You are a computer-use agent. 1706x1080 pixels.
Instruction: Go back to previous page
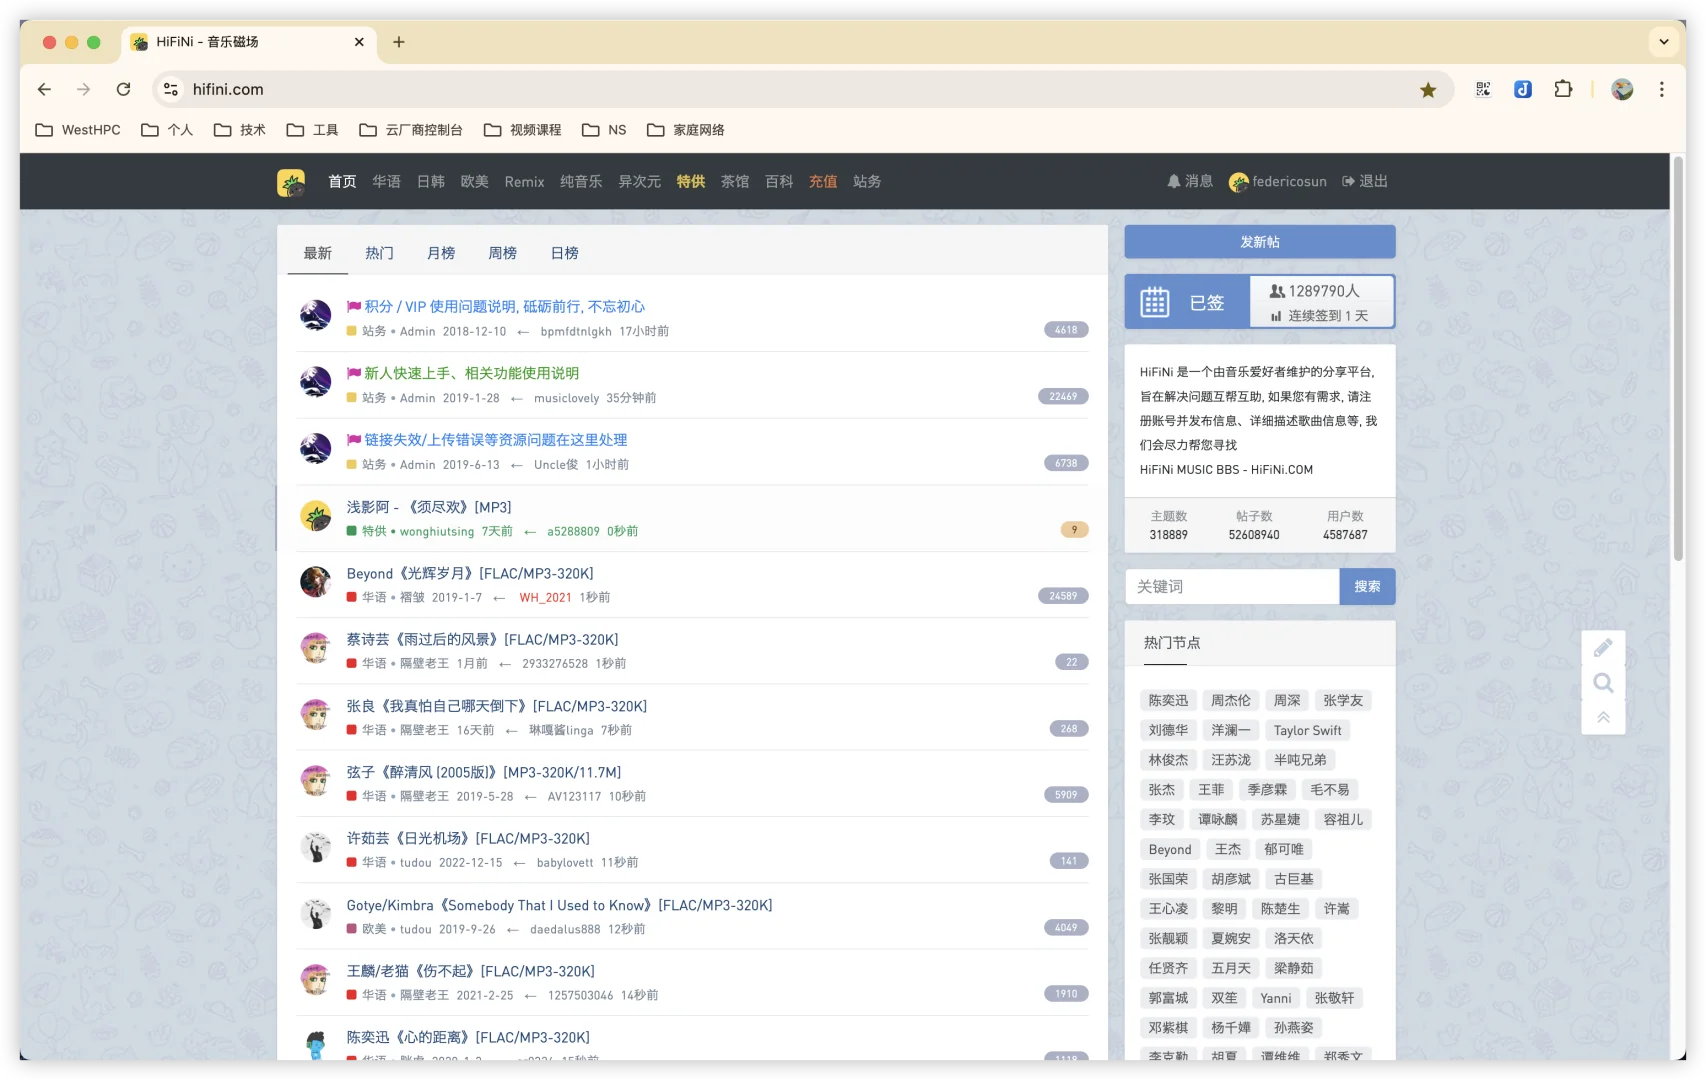[x=44, y=89]
